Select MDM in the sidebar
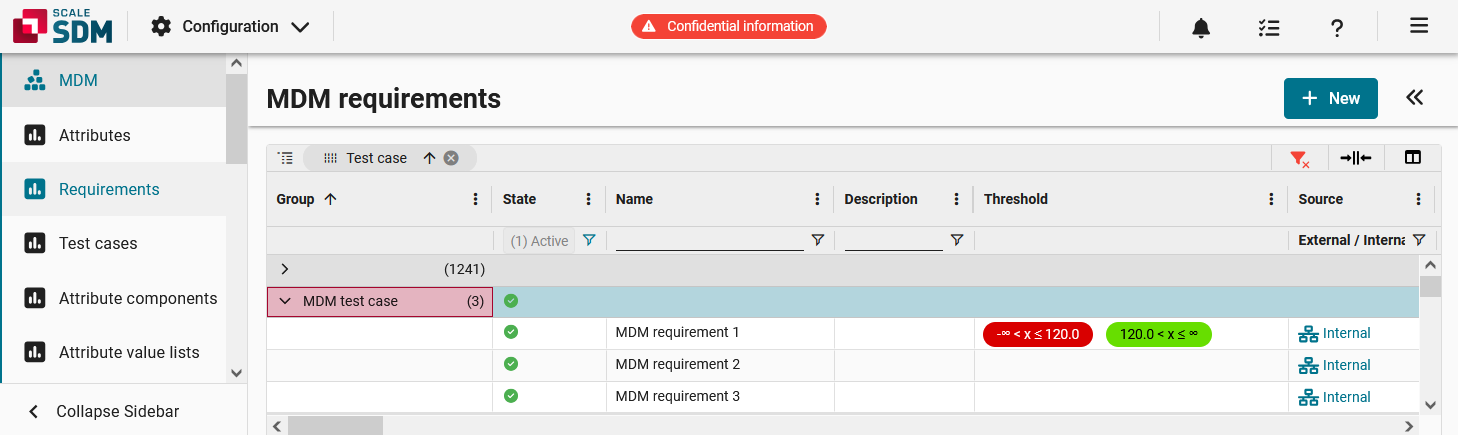The image size is (1458, 435). [113, 80]
